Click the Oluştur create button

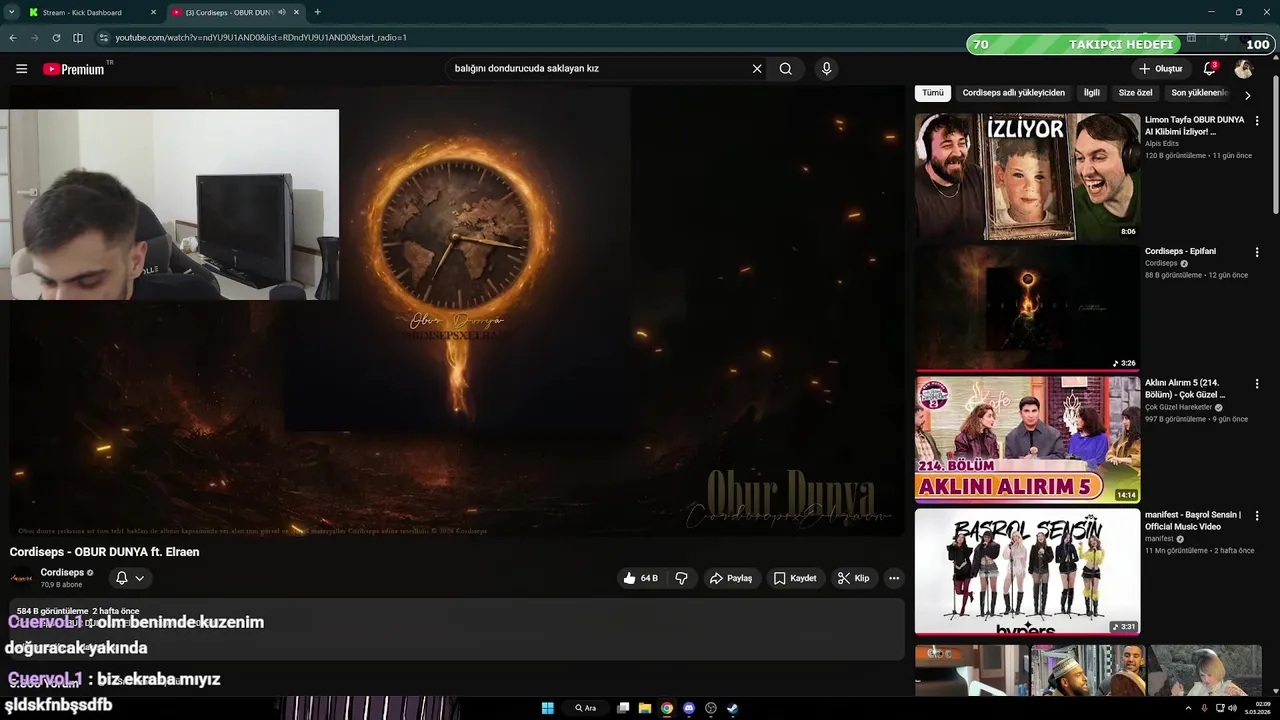point(1160,69)
